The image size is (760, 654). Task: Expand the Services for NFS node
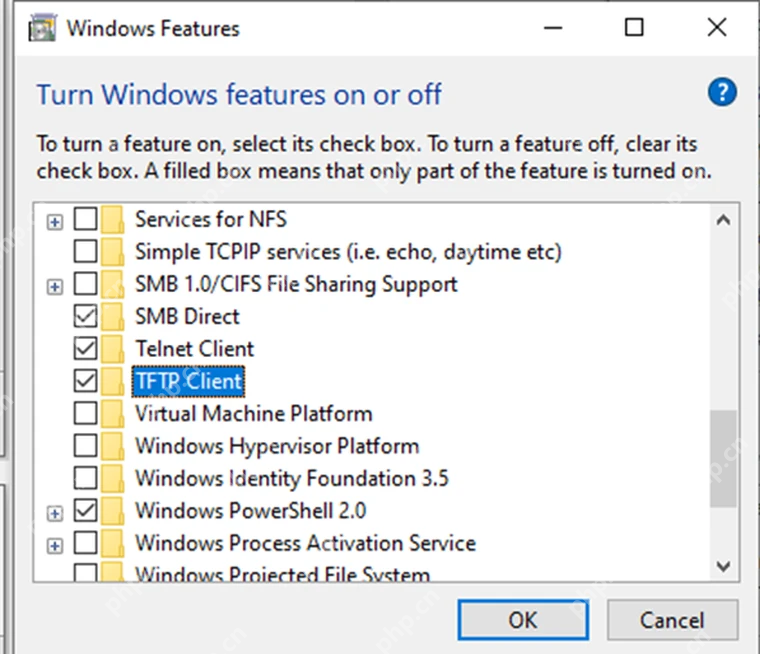(55, 222)
